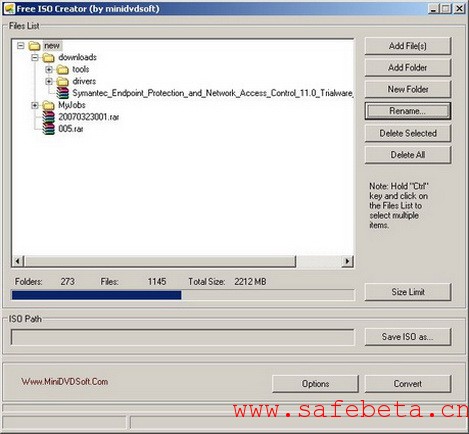469x434 pixels.
Task: Click the Add Folder button
Action: [408, 68]
